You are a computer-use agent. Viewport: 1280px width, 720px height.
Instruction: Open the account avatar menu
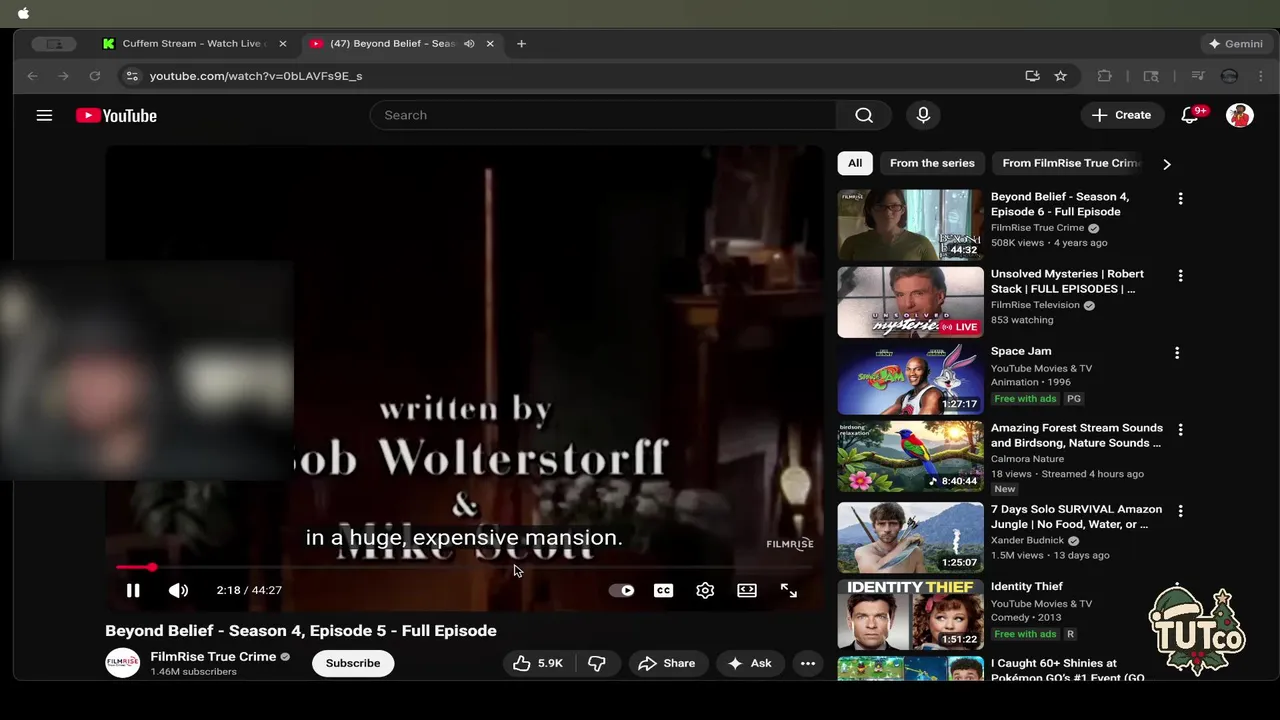click(x=1240, y=115)
